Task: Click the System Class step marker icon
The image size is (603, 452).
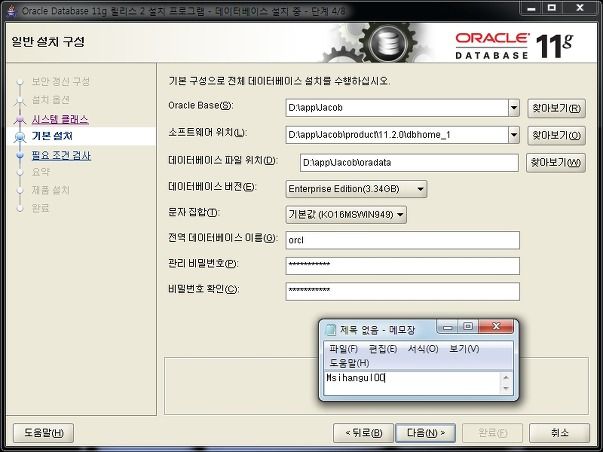Action: [x=20, y=120]
